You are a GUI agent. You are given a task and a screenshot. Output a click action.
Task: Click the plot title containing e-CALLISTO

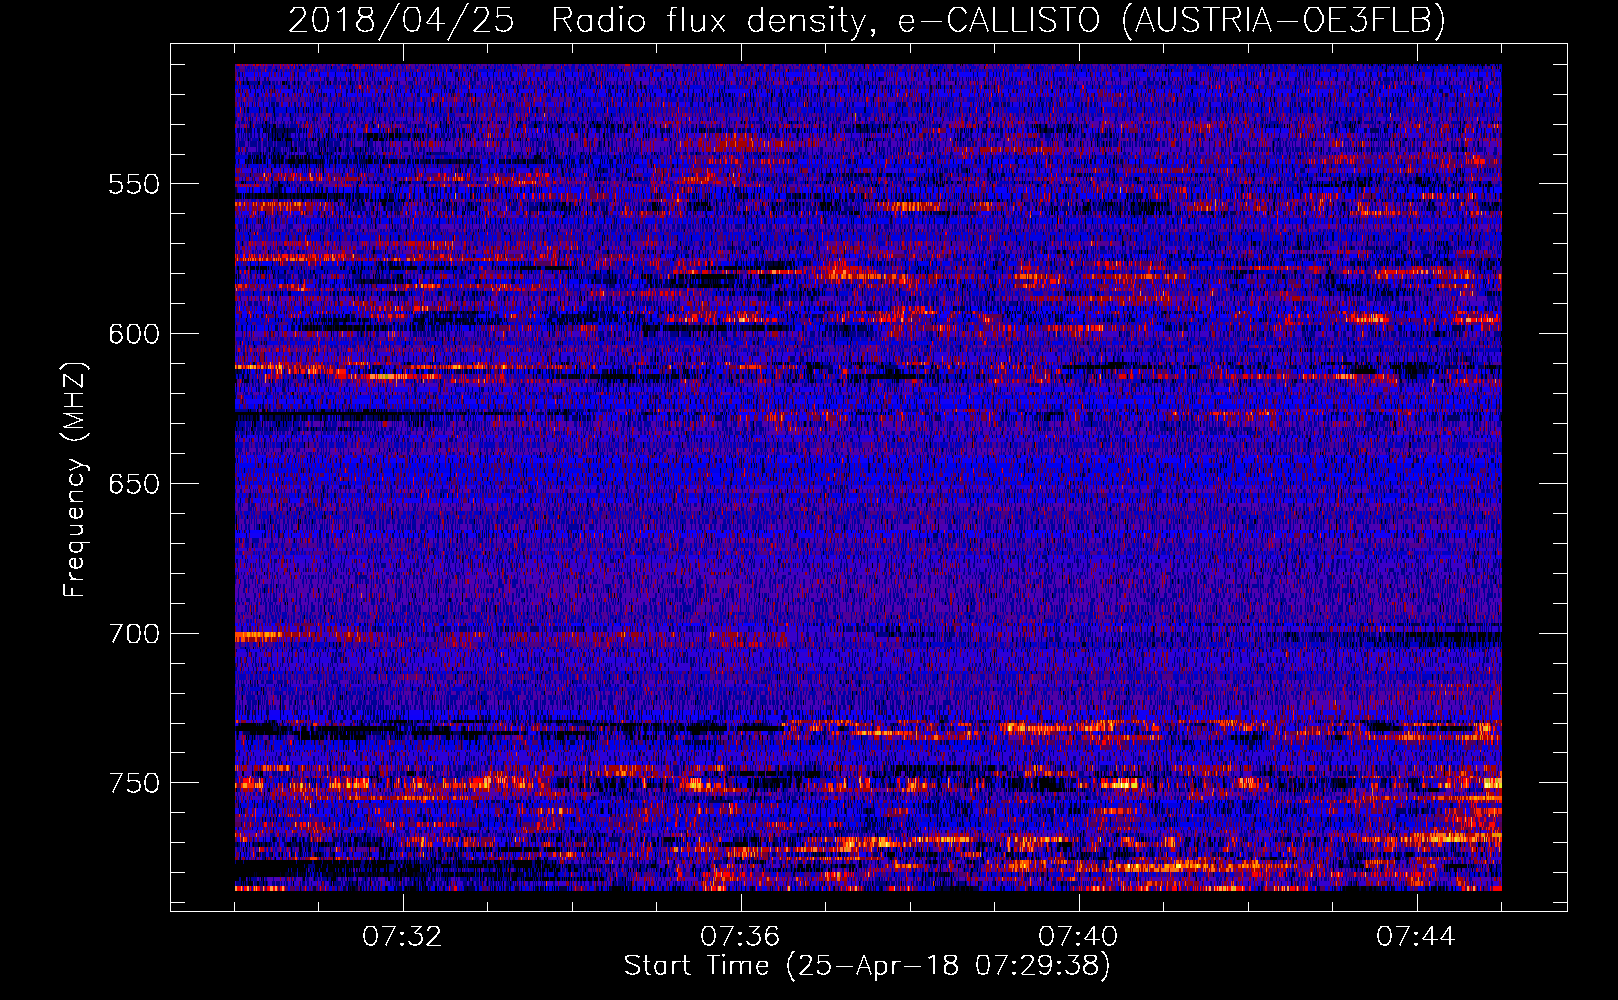(x=867, y=20)
